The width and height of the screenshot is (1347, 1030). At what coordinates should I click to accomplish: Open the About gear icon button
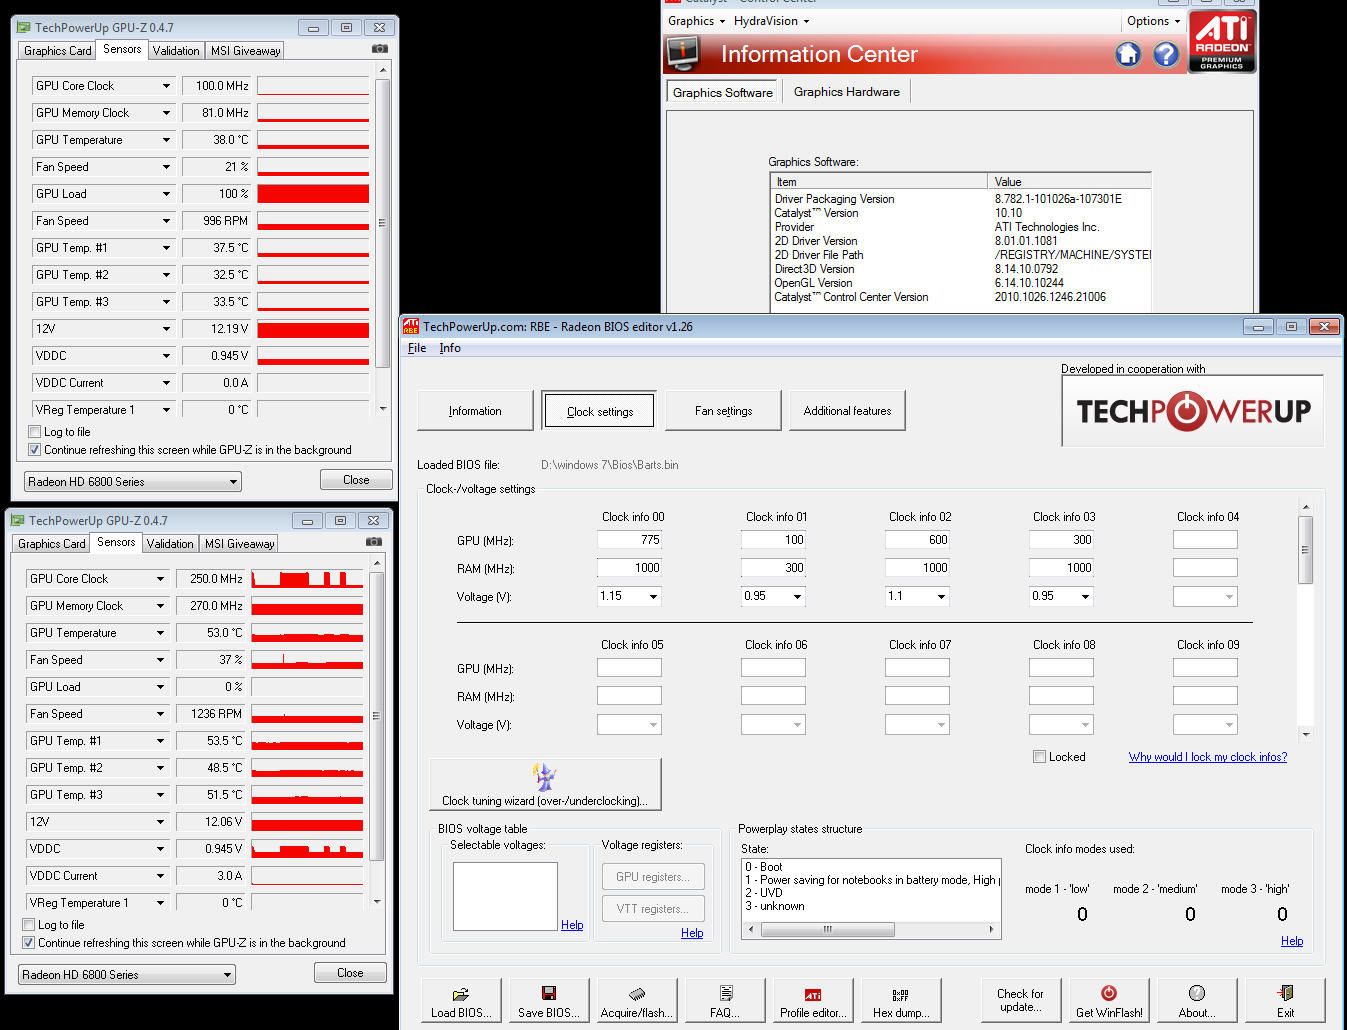click(1197, 1002)
